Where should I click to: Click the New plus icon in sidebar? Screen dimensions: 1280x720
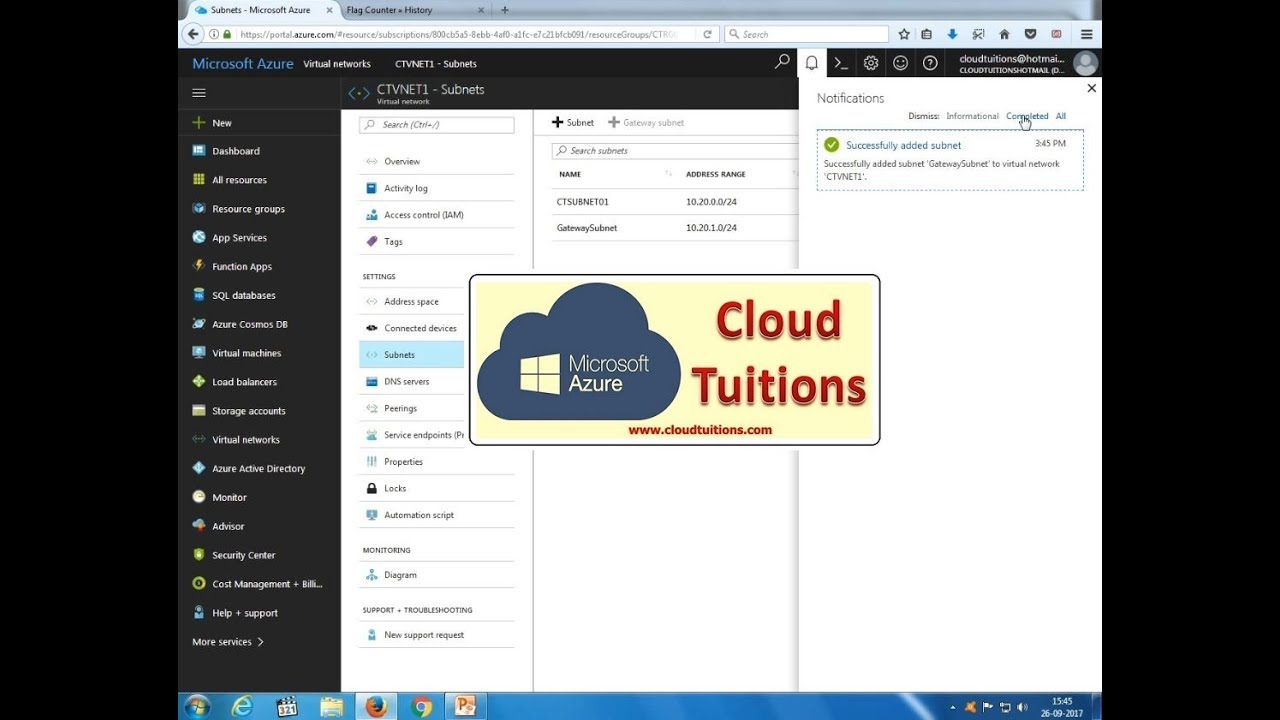click(x=199, y=123)
